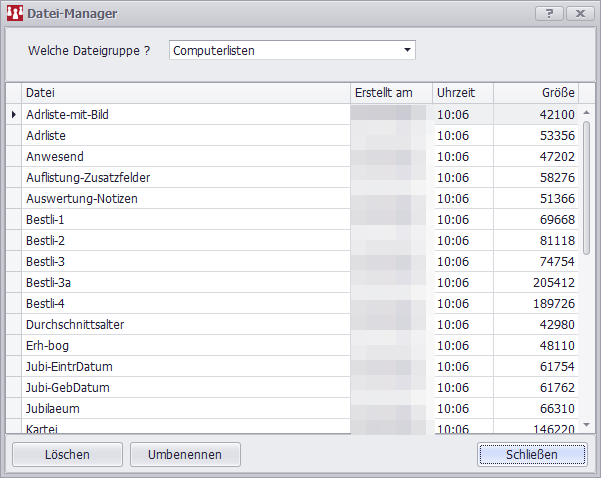This screenshot has width=601, height=478.
Task: Select the Anwesend file entry
Action: coord(55,157)
